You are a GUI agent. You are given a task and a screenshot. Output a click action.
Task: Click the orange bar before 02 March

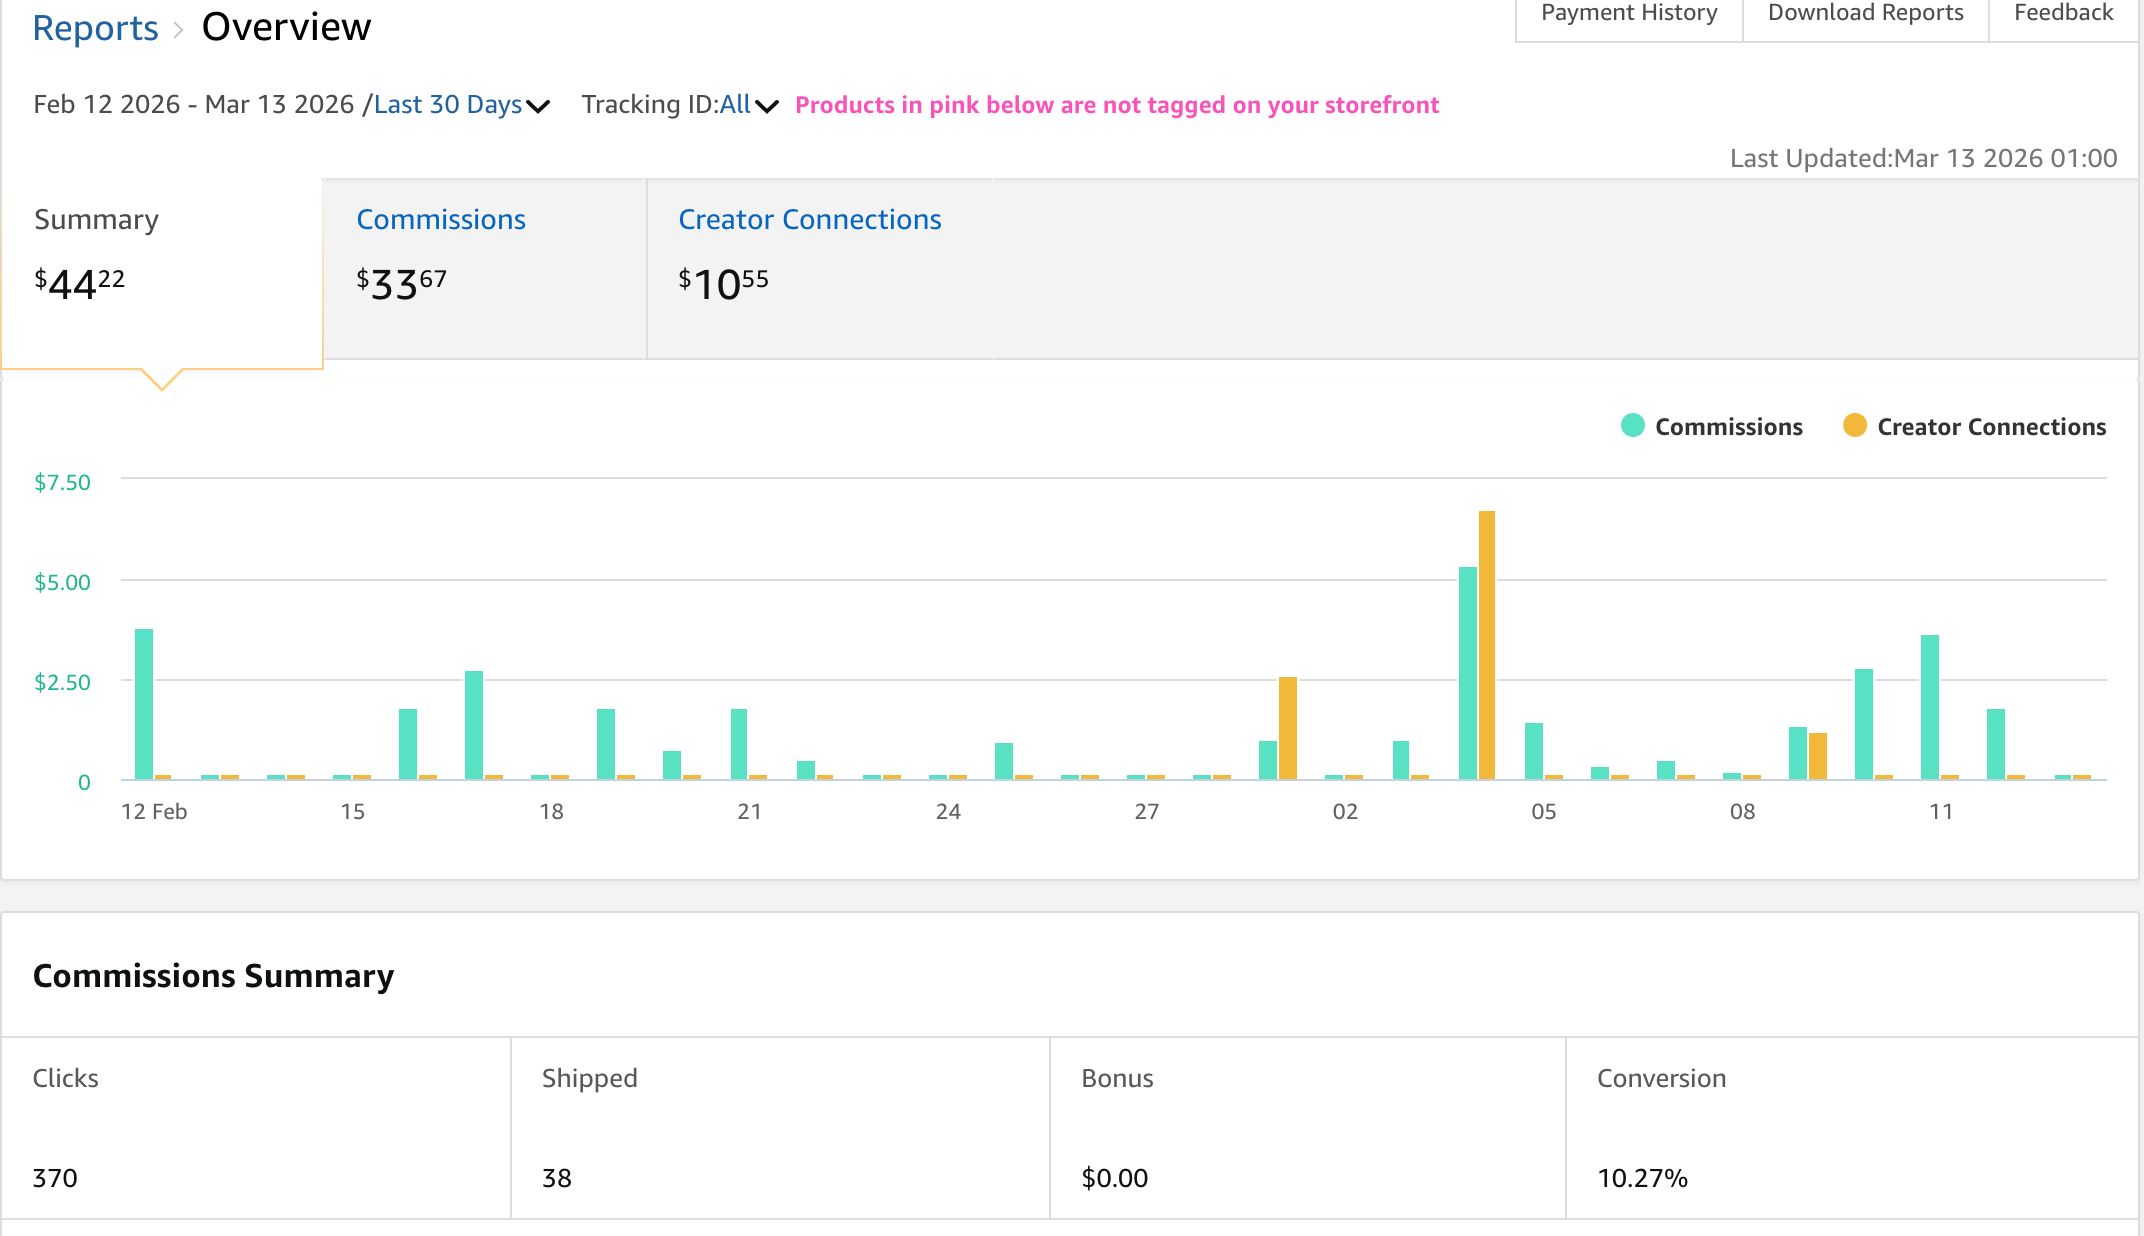click(x=1288, y=728)
